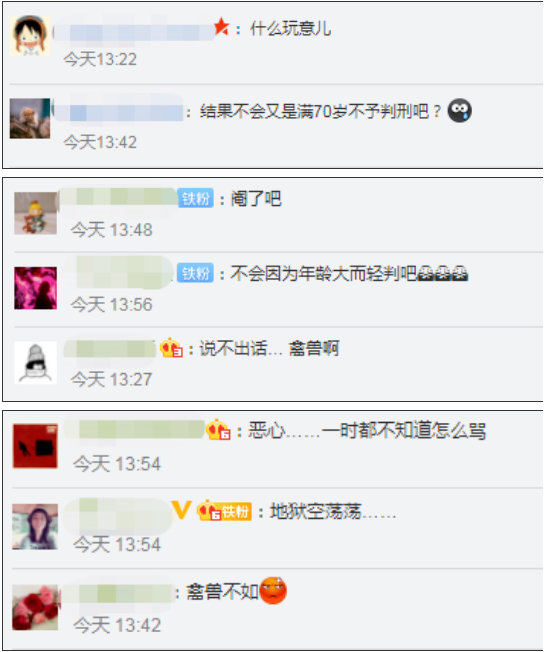Click the angry red emoji after 畜兽不如

(273, 590)
